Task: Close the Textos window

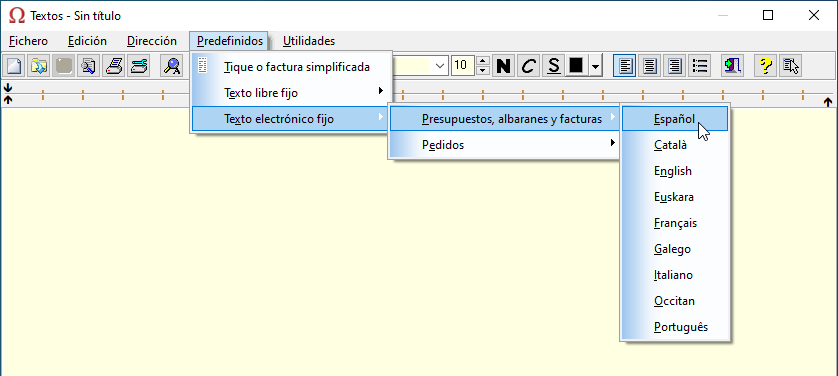Action: tap(813, 15)
